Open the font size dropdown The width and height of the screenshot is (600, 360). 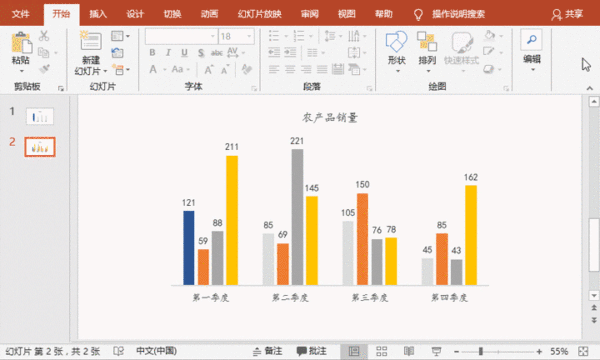[249, 36]
